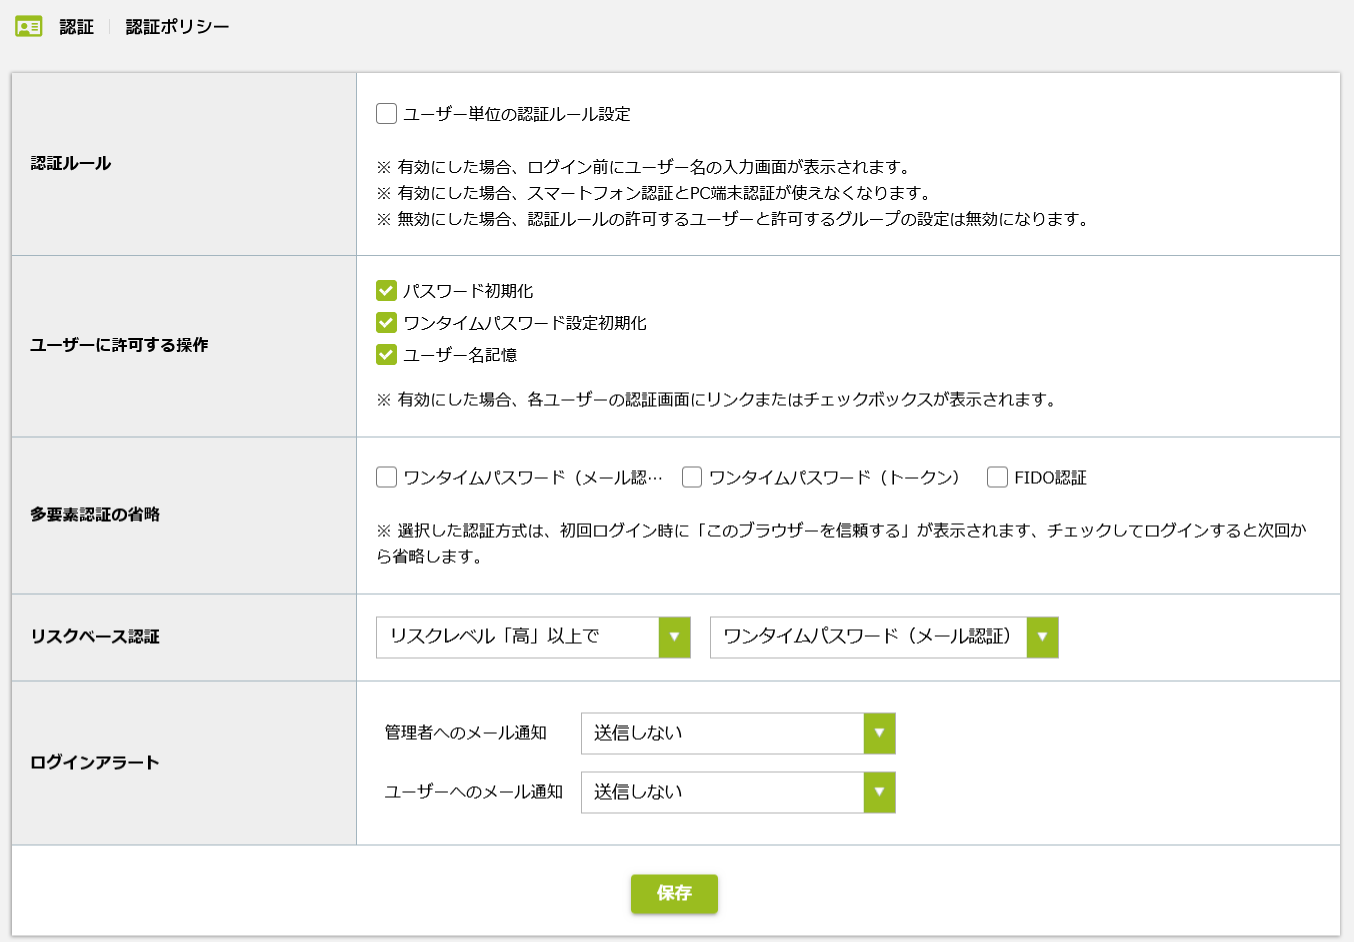Check ワンタイムパスワード（メール認証）checkbox
1354x942 pixels.
point(386,478)
